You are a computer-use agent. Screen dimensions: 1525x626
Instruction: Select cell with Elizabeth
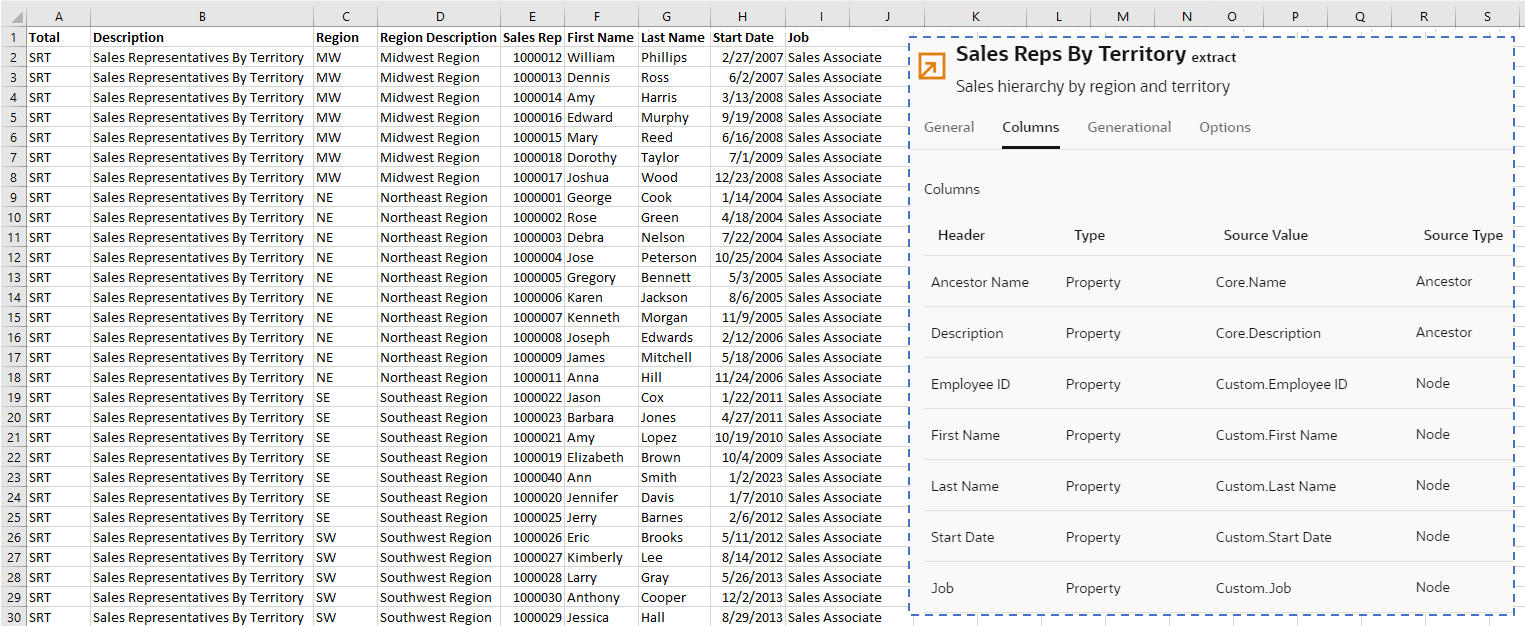[601, 457]
